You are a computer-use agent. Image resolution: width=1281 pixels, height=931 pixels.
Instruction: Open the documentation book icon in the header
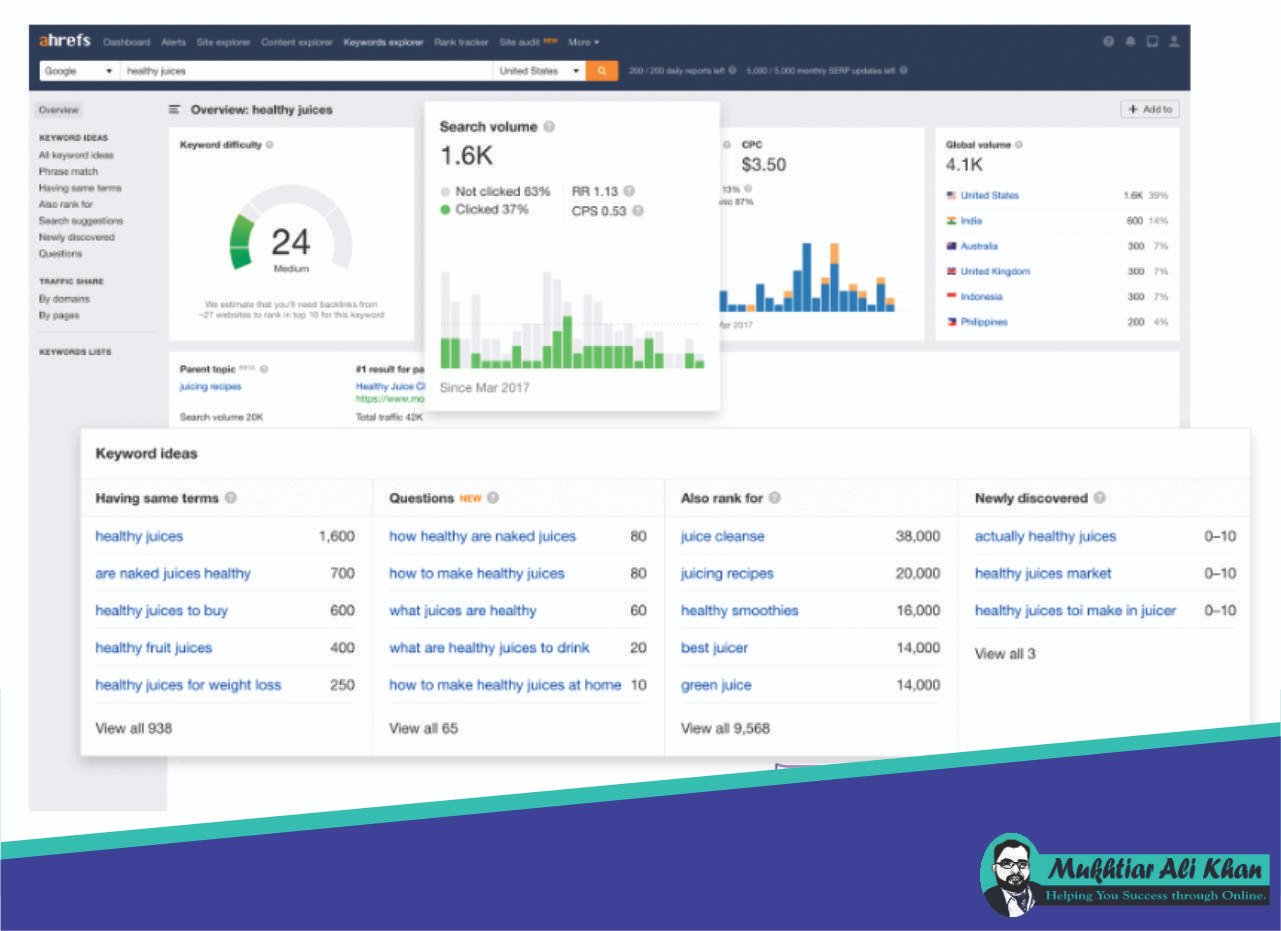(1152, 41)
